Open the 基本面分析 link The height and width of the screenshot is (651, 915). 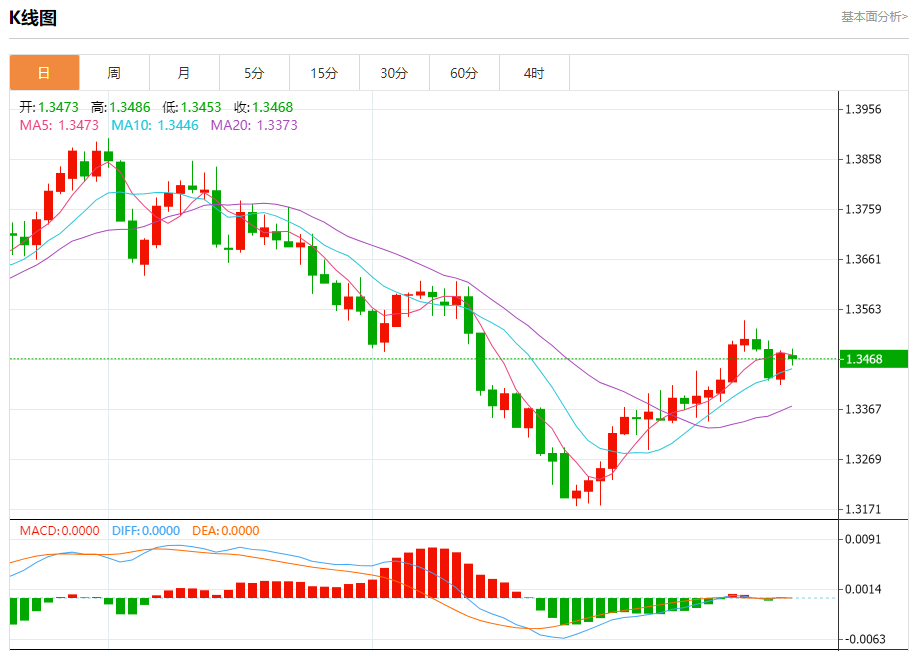click(873, 16)
